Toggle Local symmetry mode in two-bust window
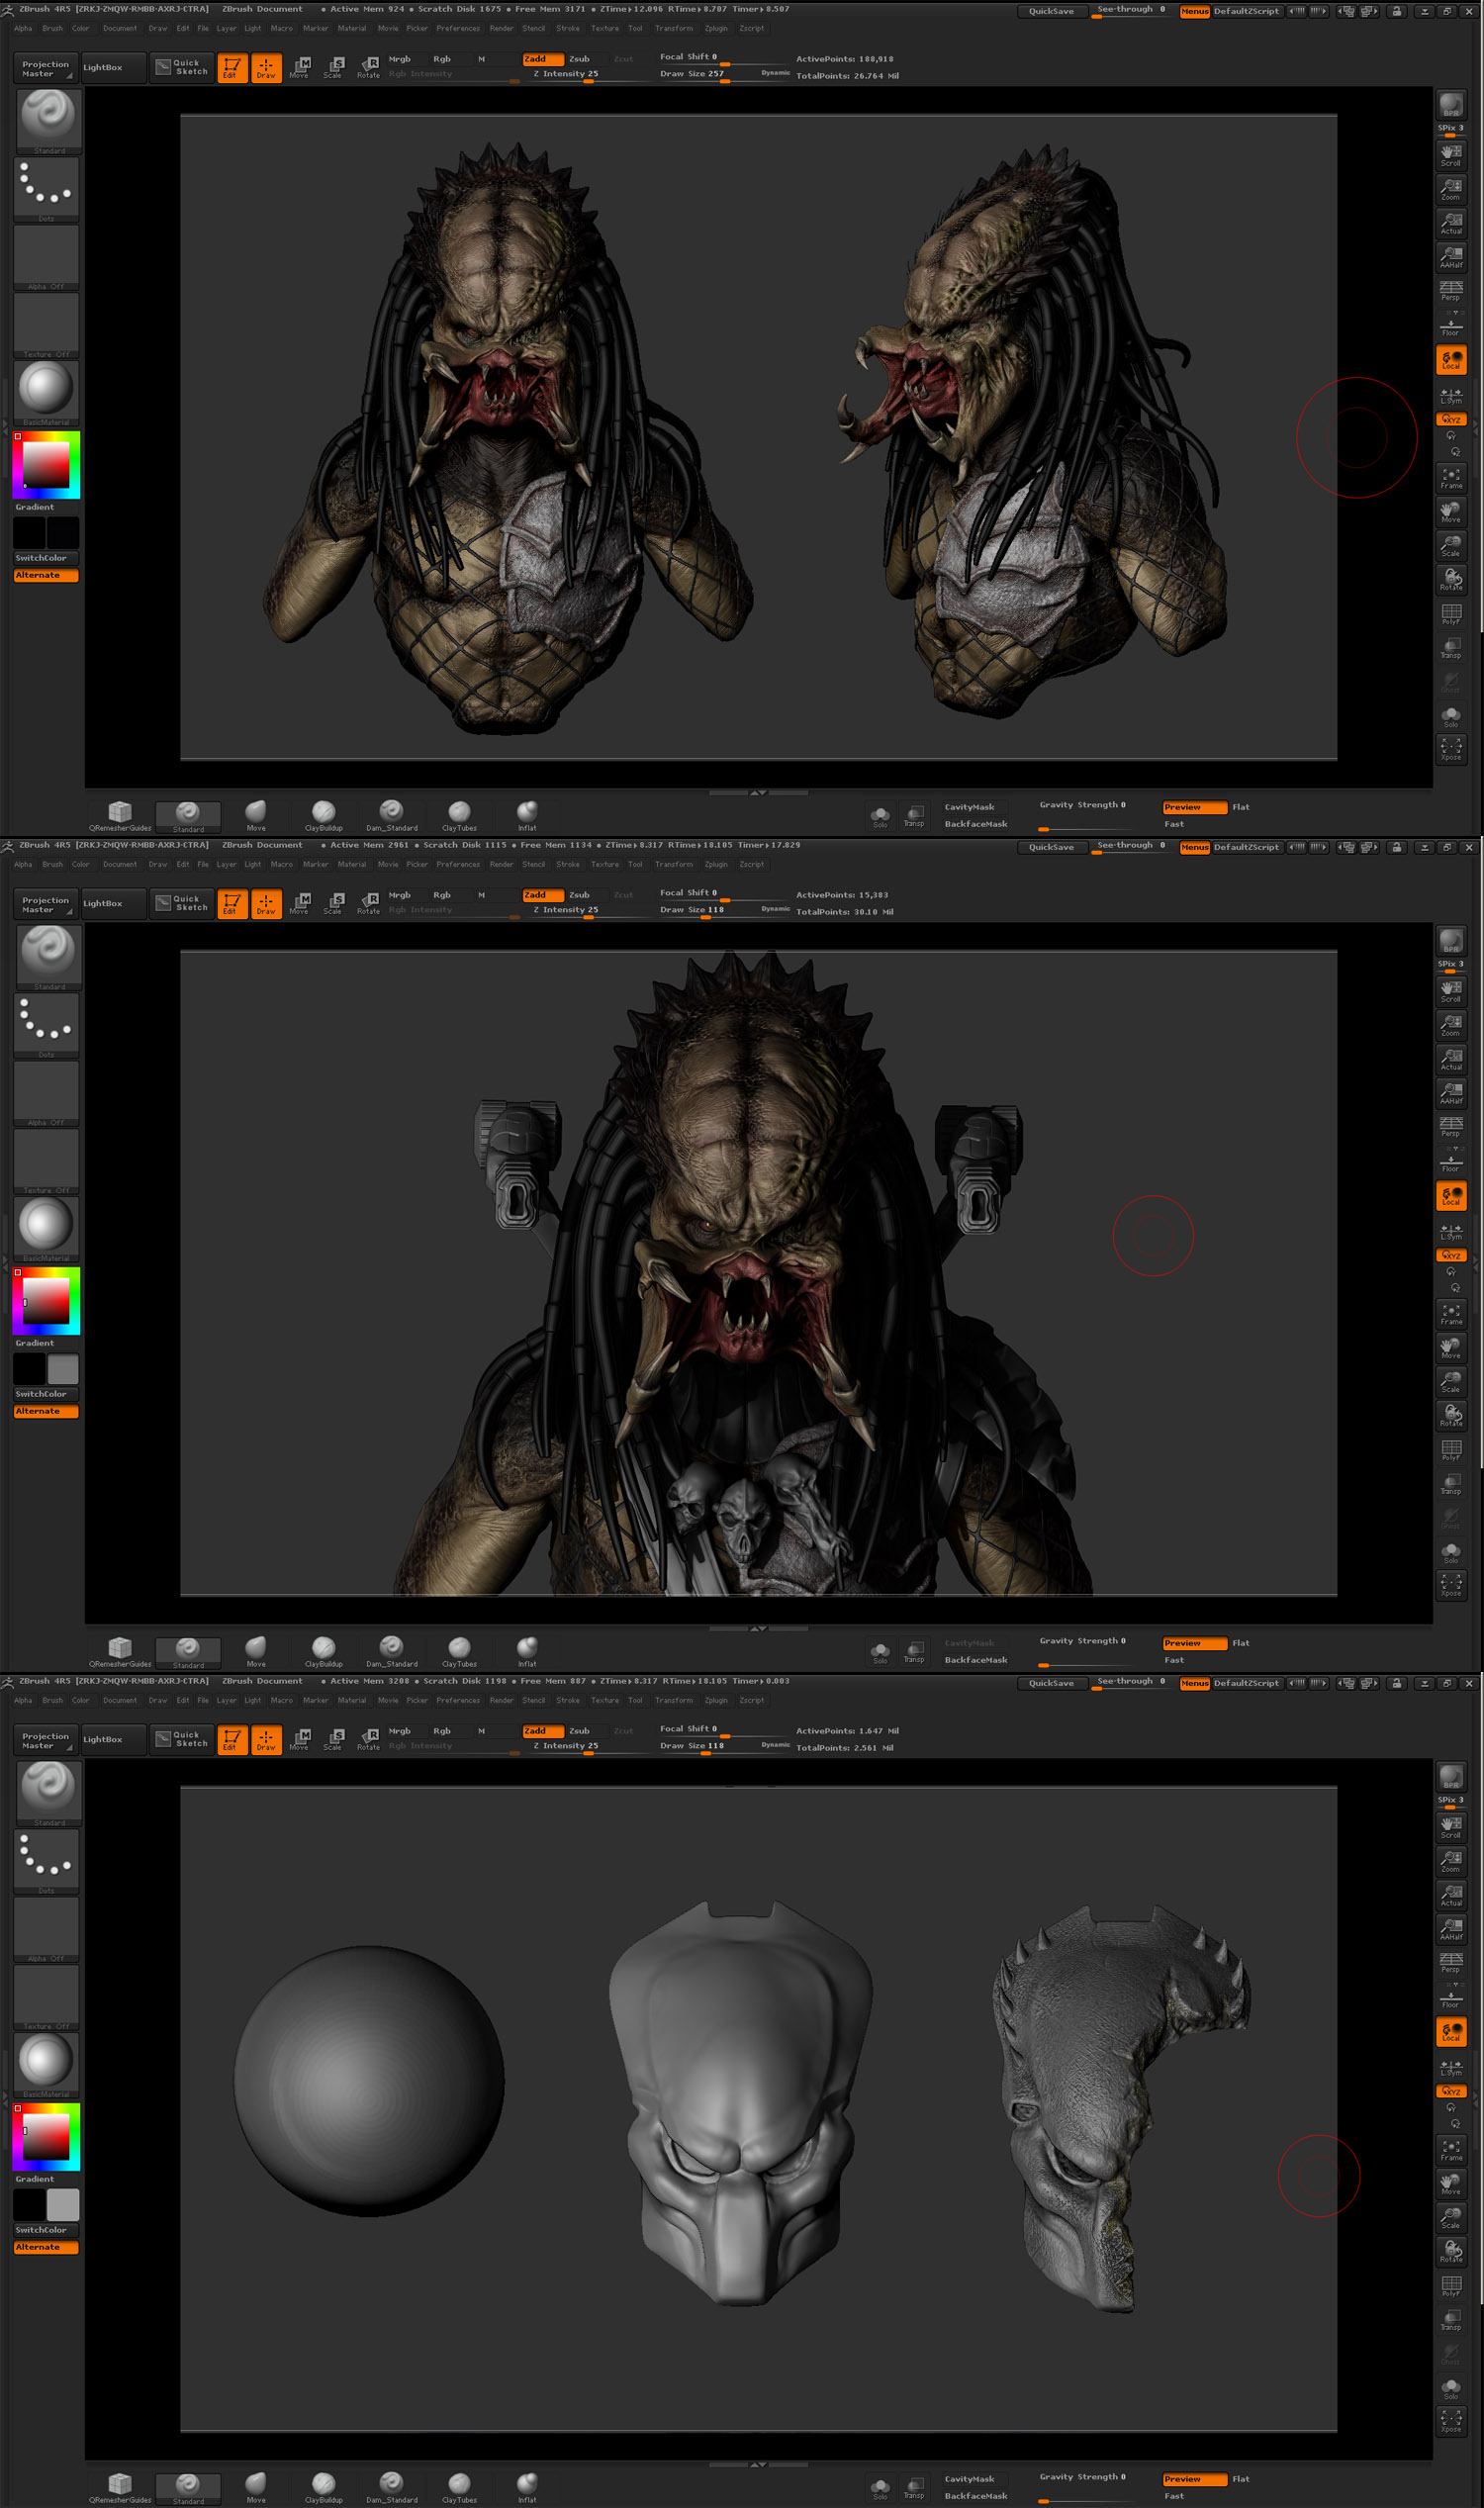Viewport: 1484px width, 2508px height. click(1450, 359)
